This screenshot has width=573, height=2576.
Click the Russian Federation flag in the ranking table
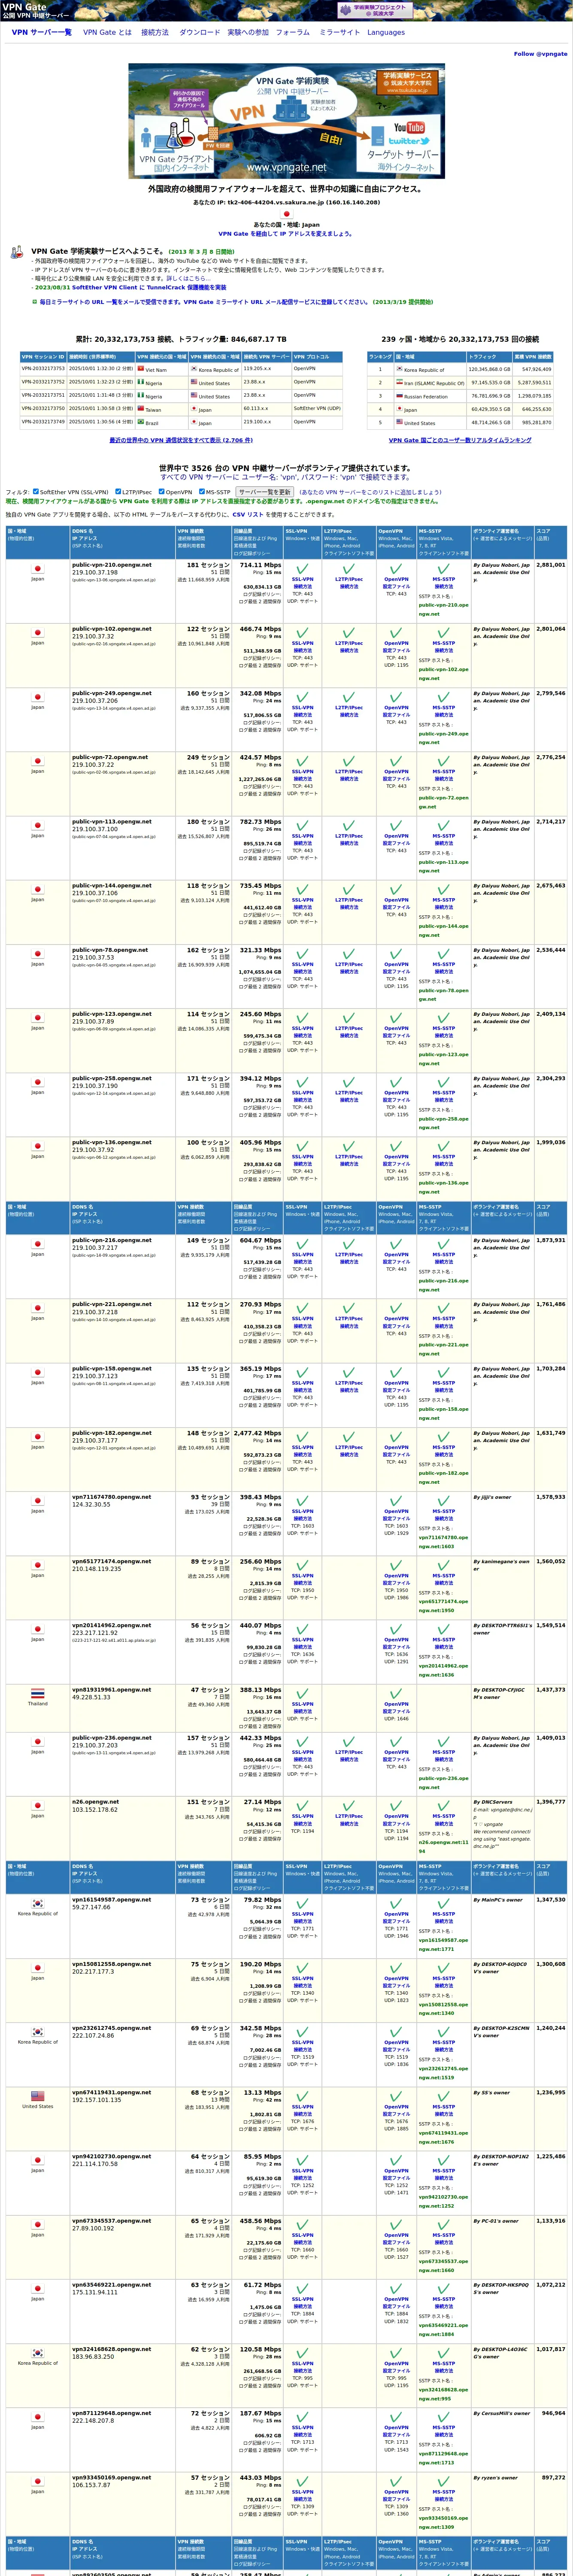(400, 396)
